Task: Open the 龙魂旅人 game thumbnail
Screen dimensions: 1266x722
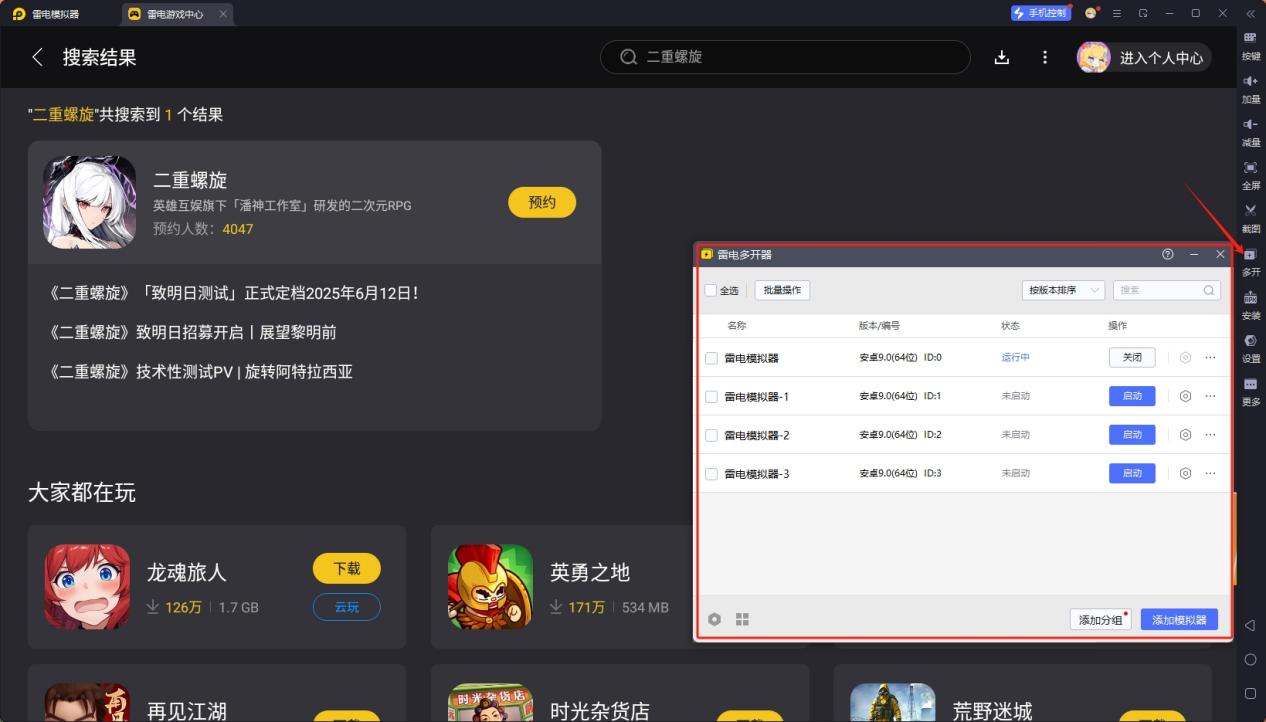Action: click(87, 587)
